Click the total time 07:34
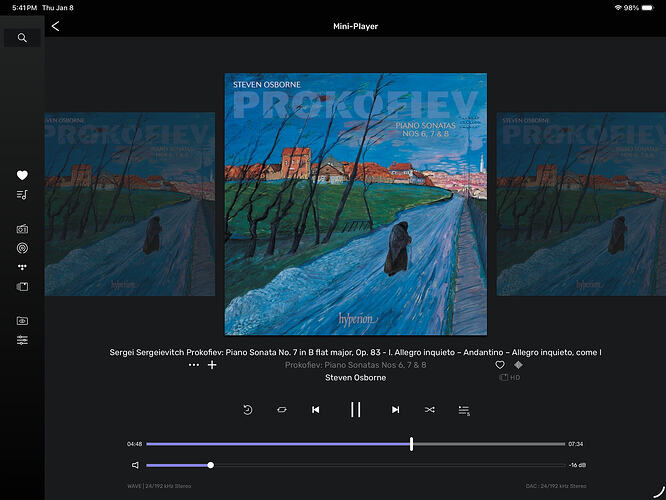Screen dimensions: 666x500 (x=576, y=444)
